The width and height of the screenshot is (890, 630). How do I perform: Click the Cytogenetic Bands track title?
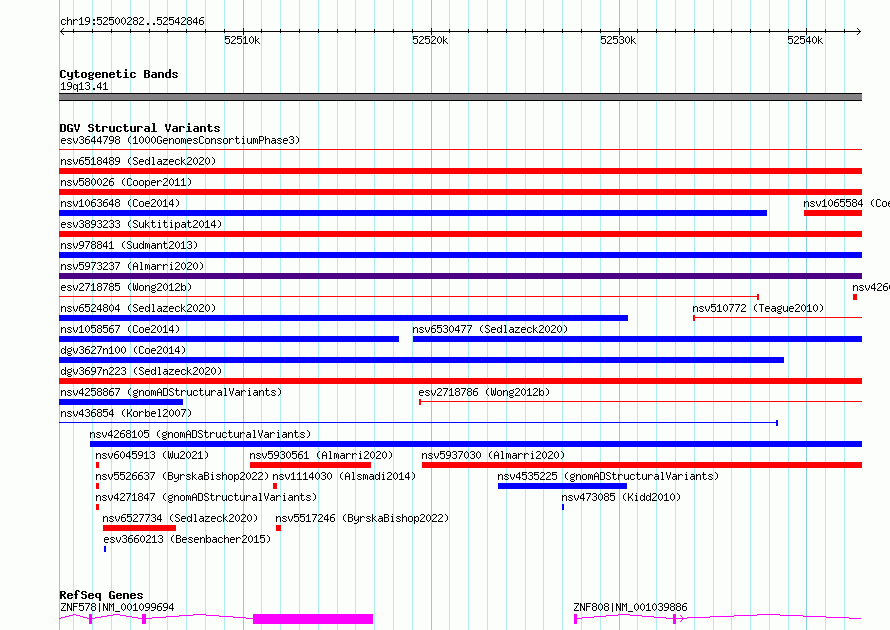pyautogui.click(x=119, y=74)
